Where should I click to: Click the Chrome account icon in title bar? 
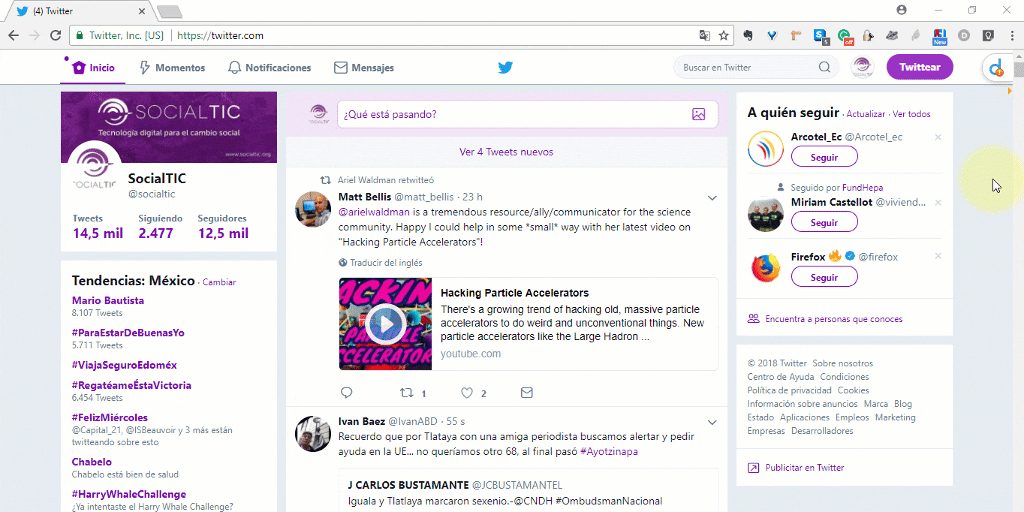click(902, 10)
